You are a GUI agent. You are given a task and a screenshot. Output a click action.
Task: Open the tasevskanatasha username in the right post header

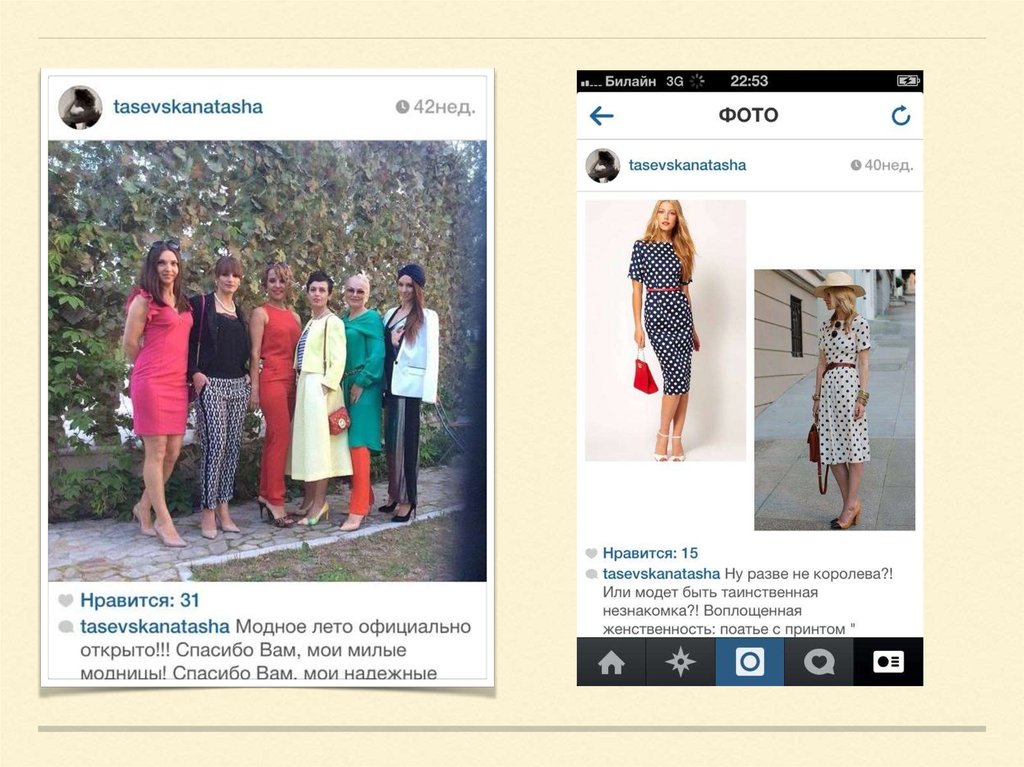(687, 165)
